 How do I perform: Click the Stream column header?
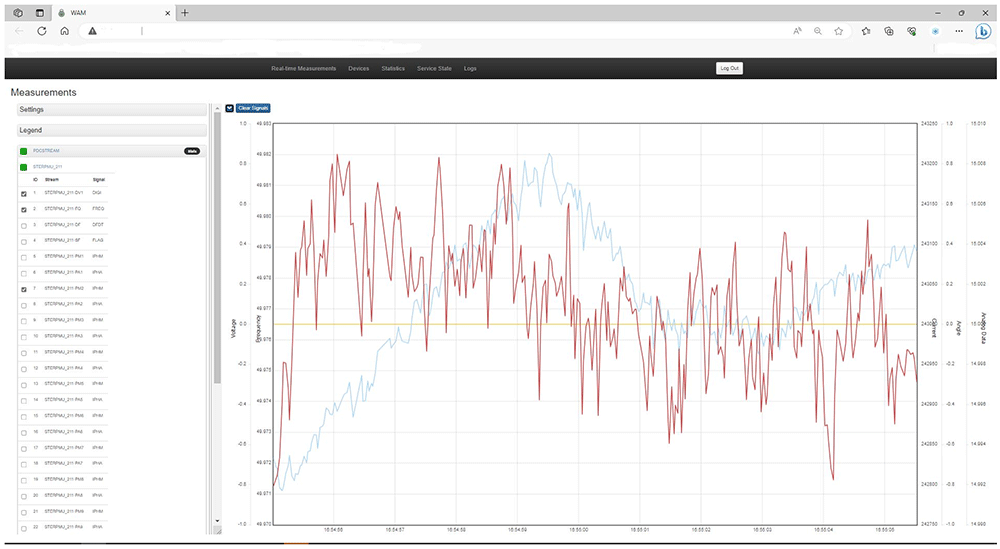pyautogui.click(x=52, y=180)
